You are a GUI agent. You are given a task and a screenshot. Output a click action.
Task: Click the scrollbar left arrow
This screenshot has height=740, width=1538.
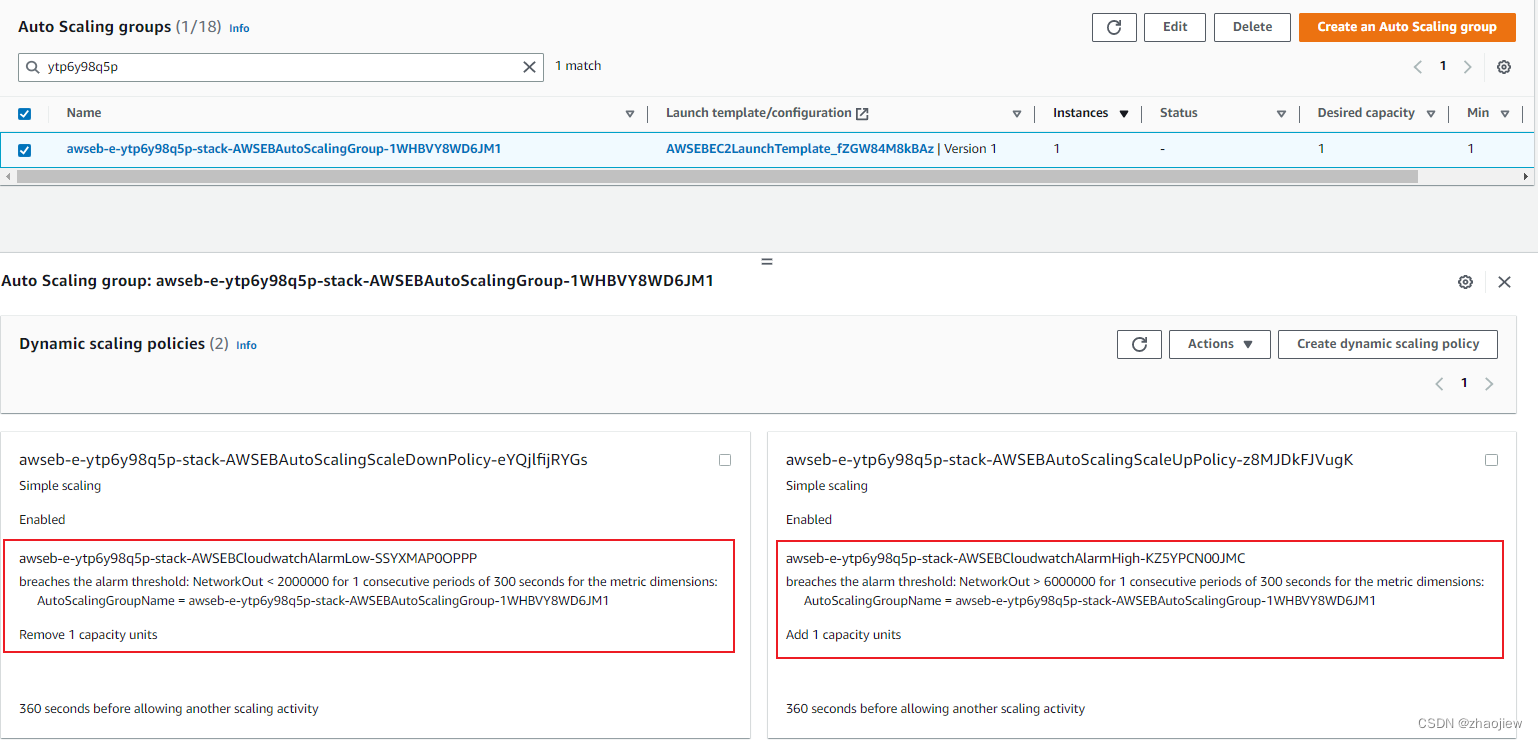pyautogui.click(x=8, y=176)
